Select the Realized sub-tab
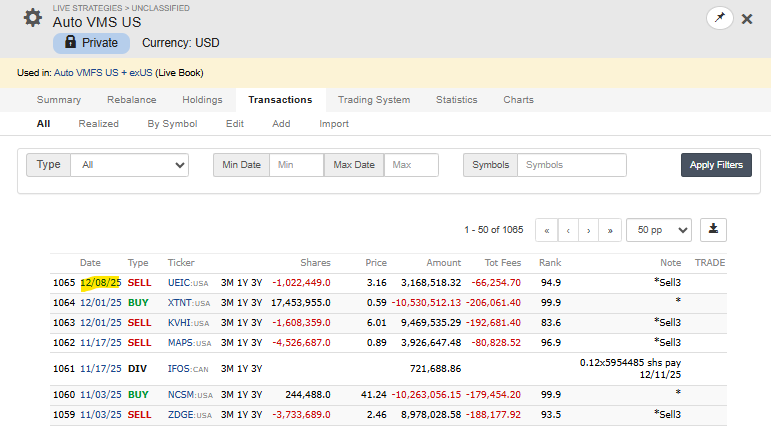Image resolution: width=771 pixels, height=426 pixels. point(98,124)
